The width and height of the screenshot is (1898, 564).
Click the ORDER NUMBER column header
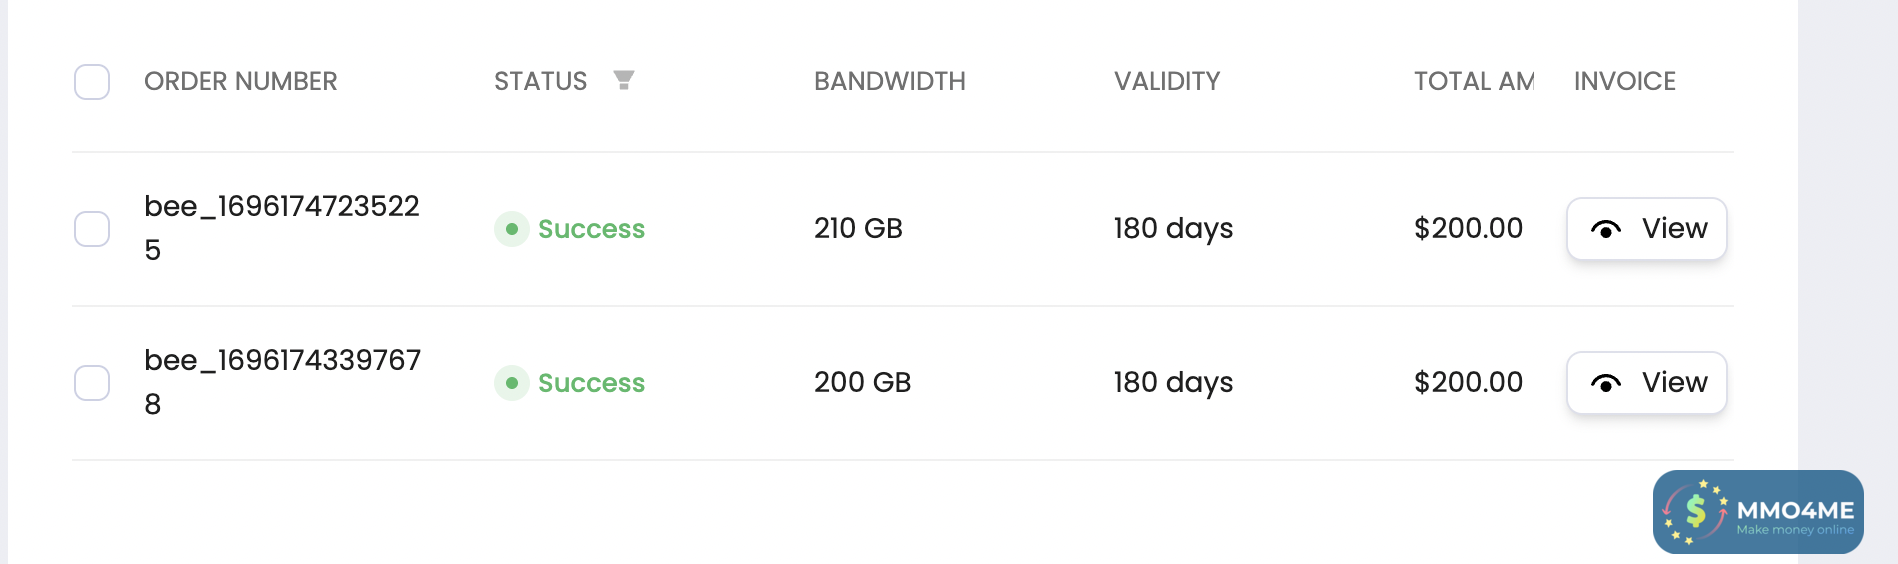pos(240,81)
